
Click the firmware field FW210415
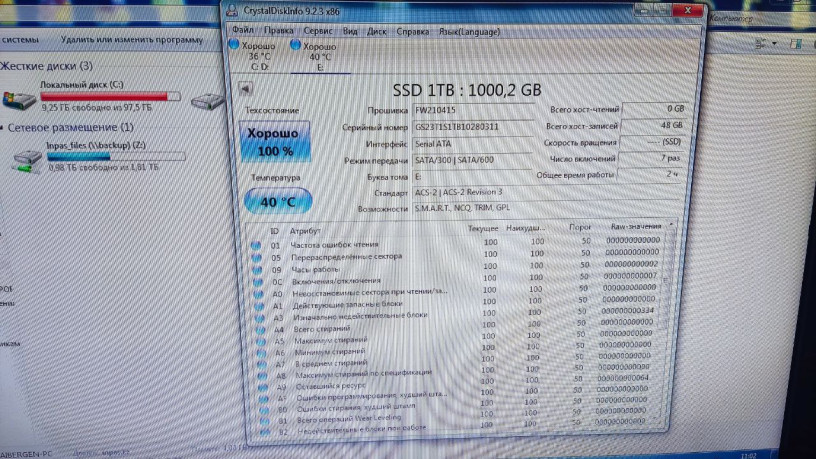pyautogui.click(x=473, y=110)
